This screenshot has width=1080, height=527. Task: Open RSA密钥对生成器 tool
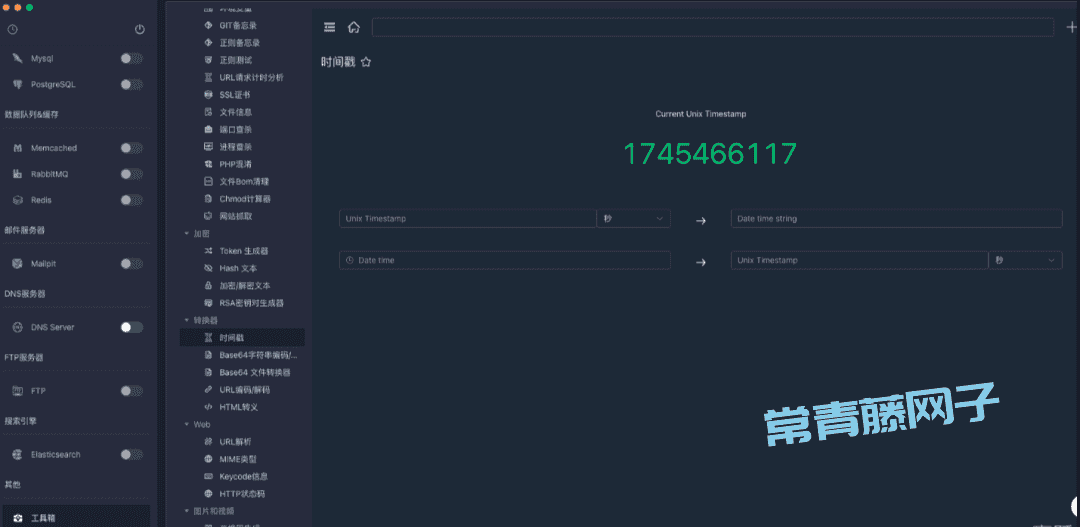[242, 302]
